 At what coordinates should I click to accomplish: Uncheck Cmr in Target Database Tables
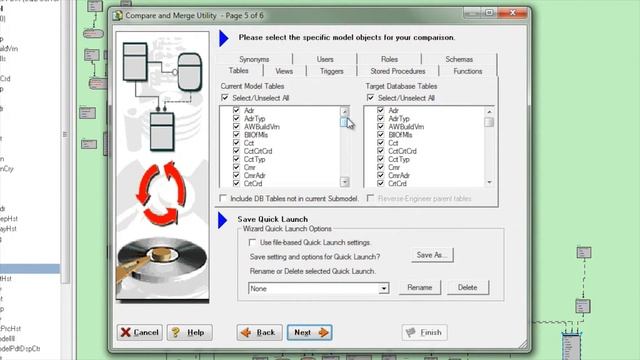click(x=380, y=167)
